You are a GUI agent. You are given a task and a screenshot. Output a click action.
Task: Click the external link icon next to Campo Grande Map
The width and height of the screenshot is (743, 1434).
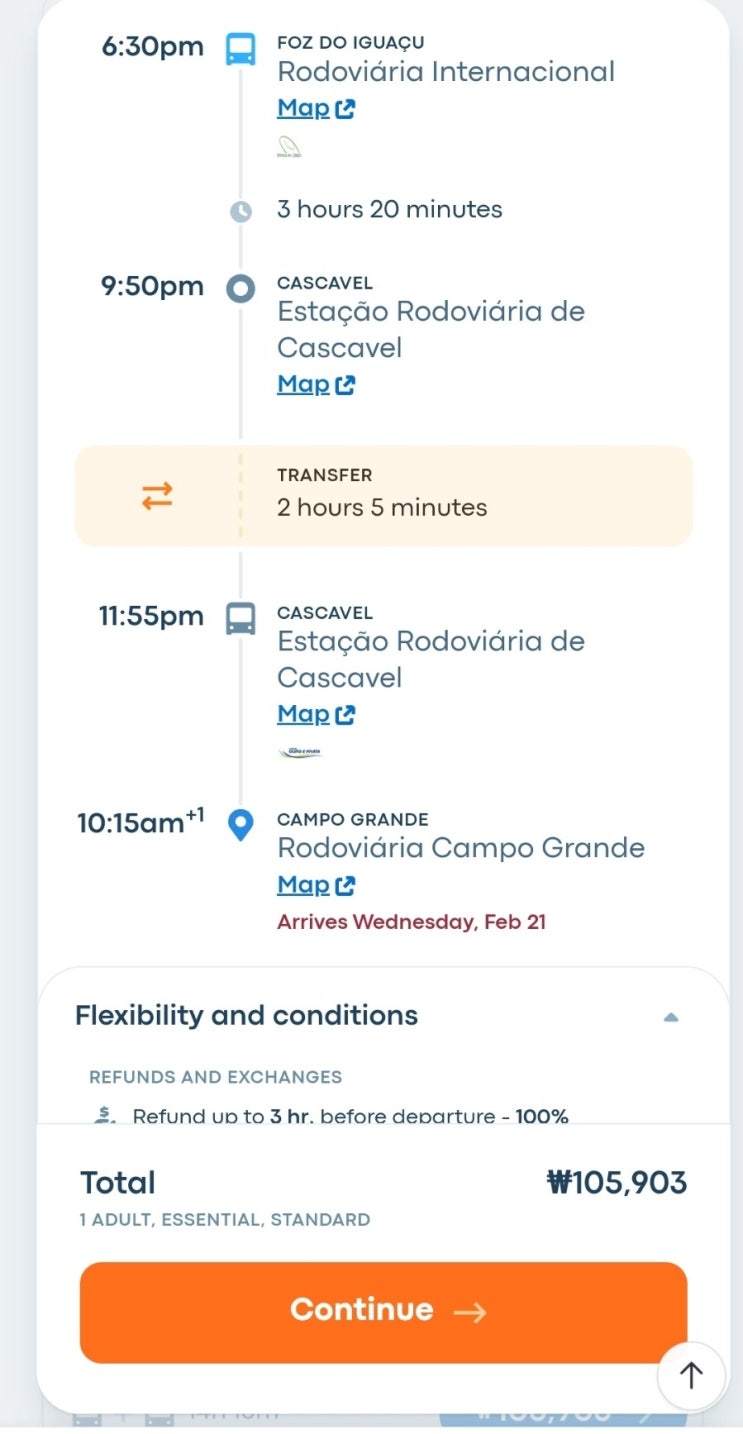(x=345, y=886)
